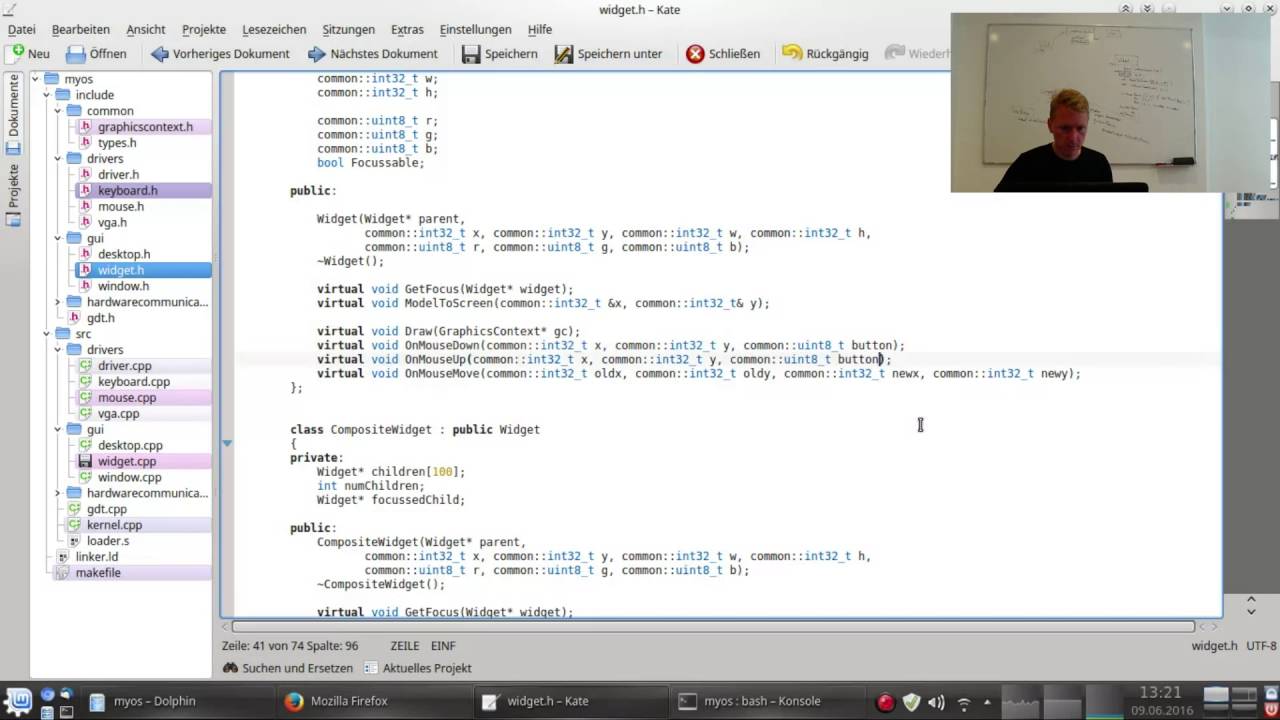Click the horizontal editor scrollbar
Image resolution: width=1280 pixels, height=720 pixels.
pyautogui.click(x=714, y=627)
